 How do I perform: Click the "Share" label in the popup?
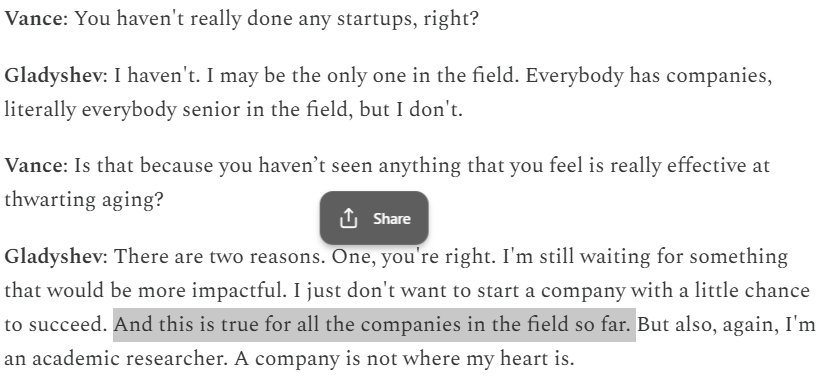tap(391, 218)
